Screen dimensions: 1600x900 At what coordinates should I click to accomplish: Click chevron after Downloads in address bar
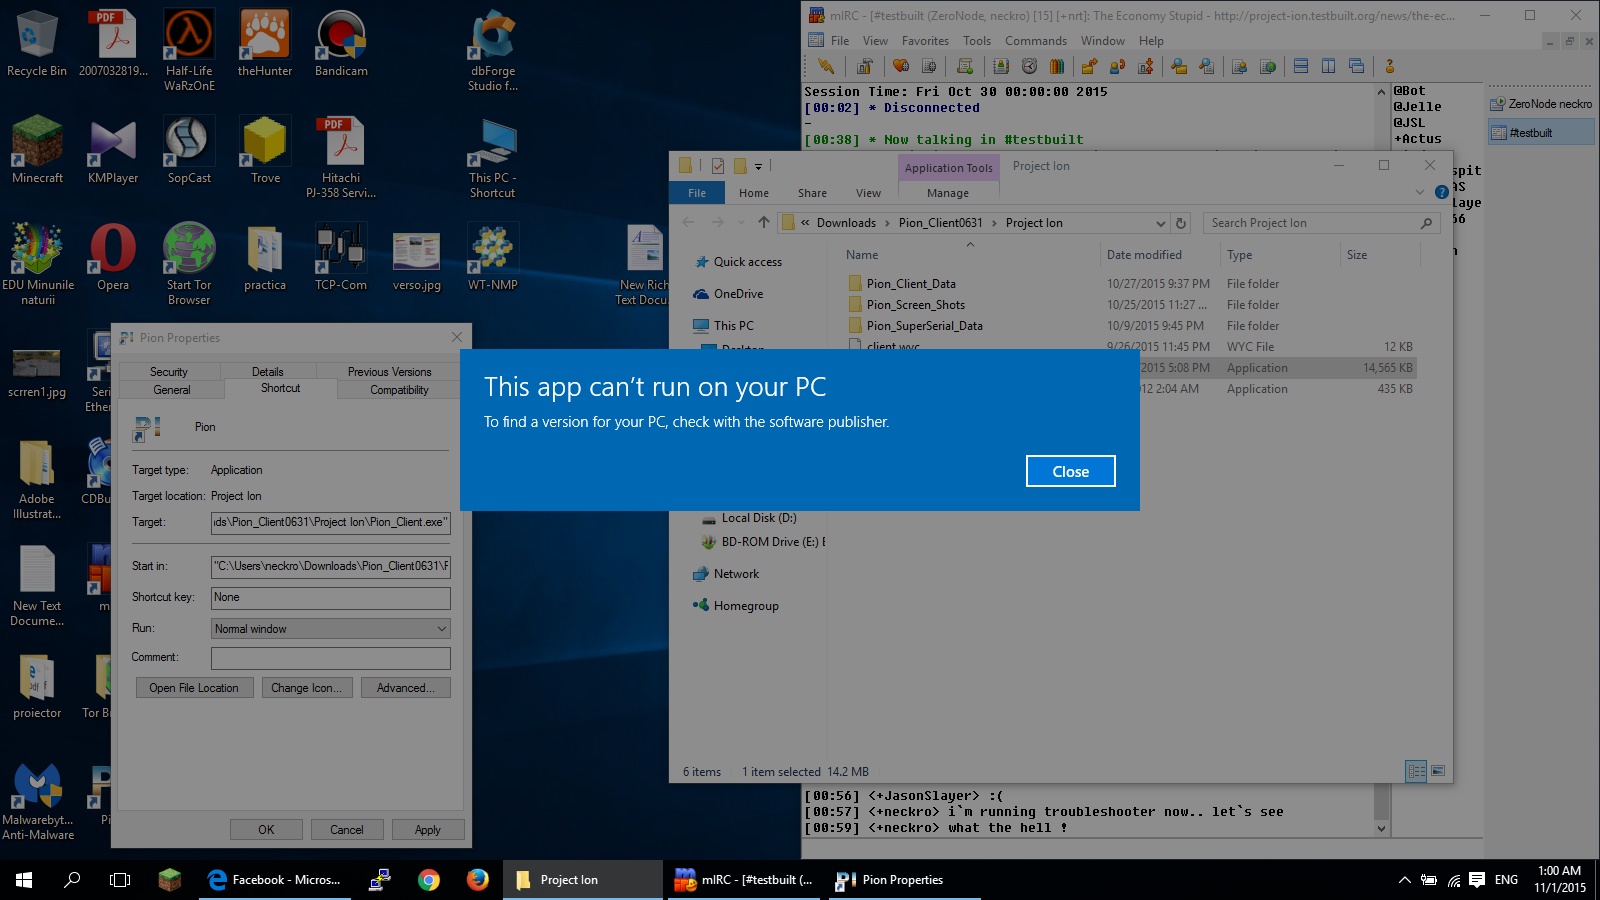pos(886,223)
